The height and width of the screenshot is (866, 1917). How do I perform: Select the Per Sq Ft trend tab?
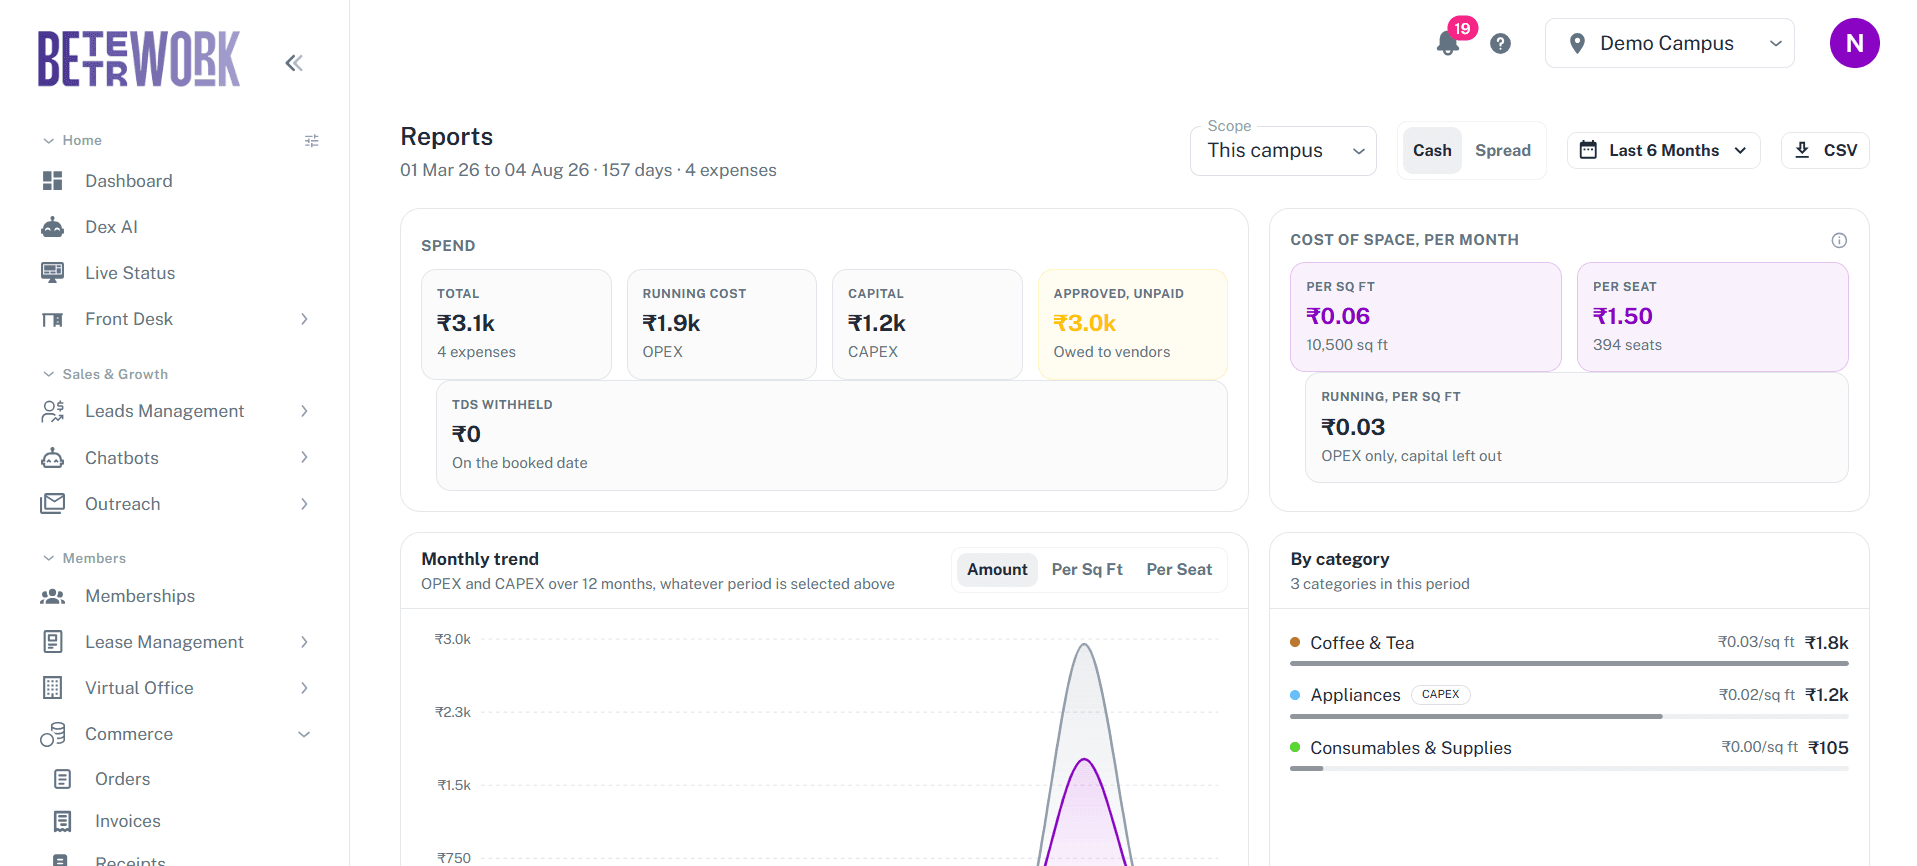[x=1087, y=569]
